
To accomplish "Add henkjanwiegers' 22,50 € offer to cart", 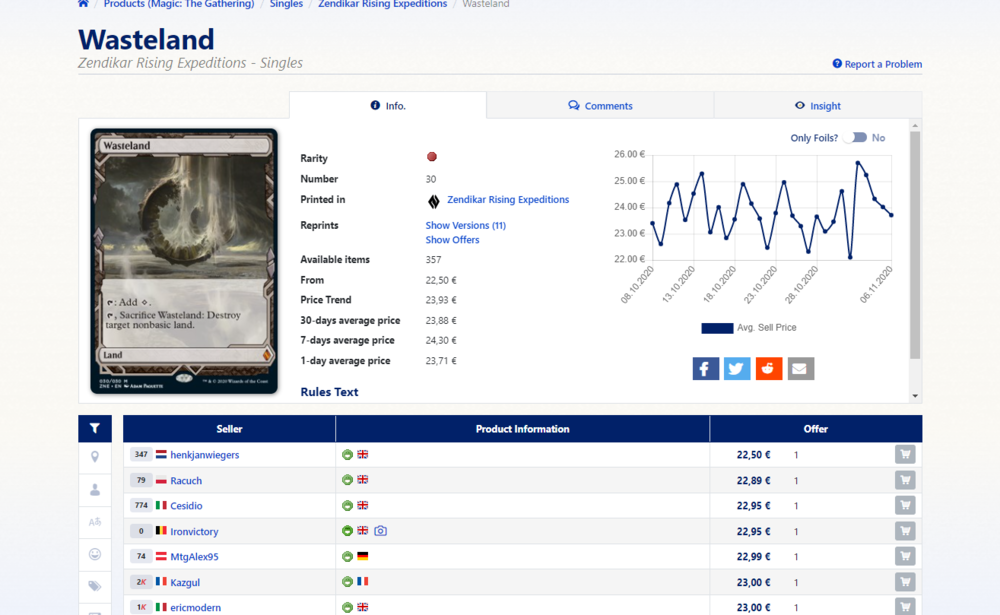I will tap(904, 455).
